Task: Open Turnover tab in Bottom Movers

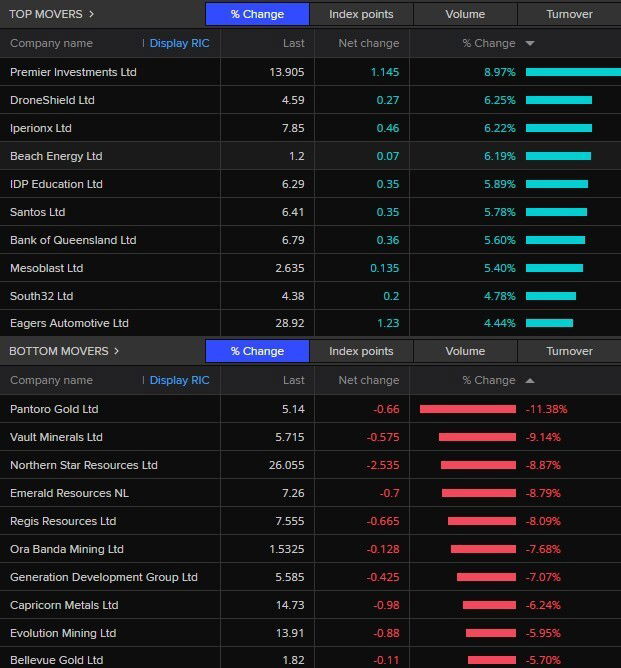Action: tap(569, 351)
